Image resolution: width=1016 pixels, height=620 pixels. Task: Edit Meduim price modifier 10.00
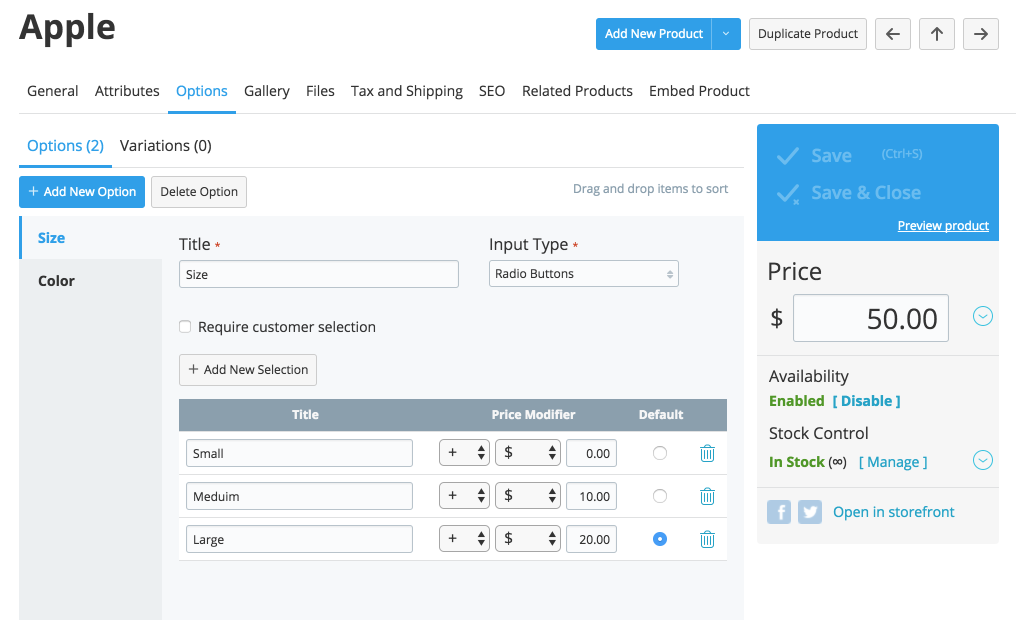[x=592, y=496]
